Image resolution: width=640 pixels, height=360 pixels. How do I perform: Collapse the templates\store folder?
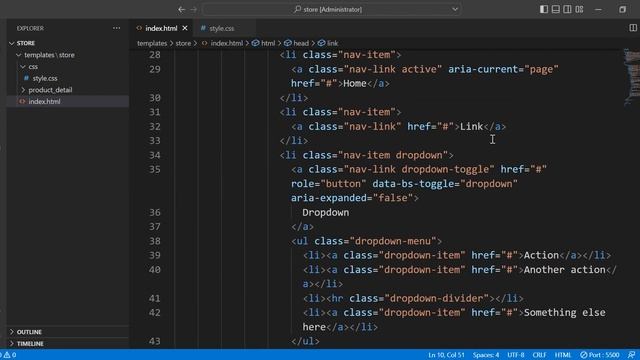[x=49, y=55]
